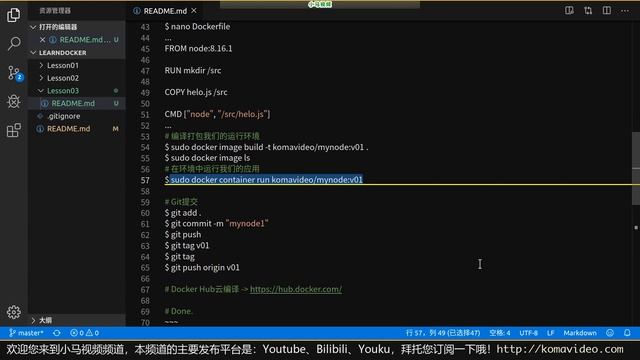Click the synchronize changes icon in status bar

tap(57, 333)
